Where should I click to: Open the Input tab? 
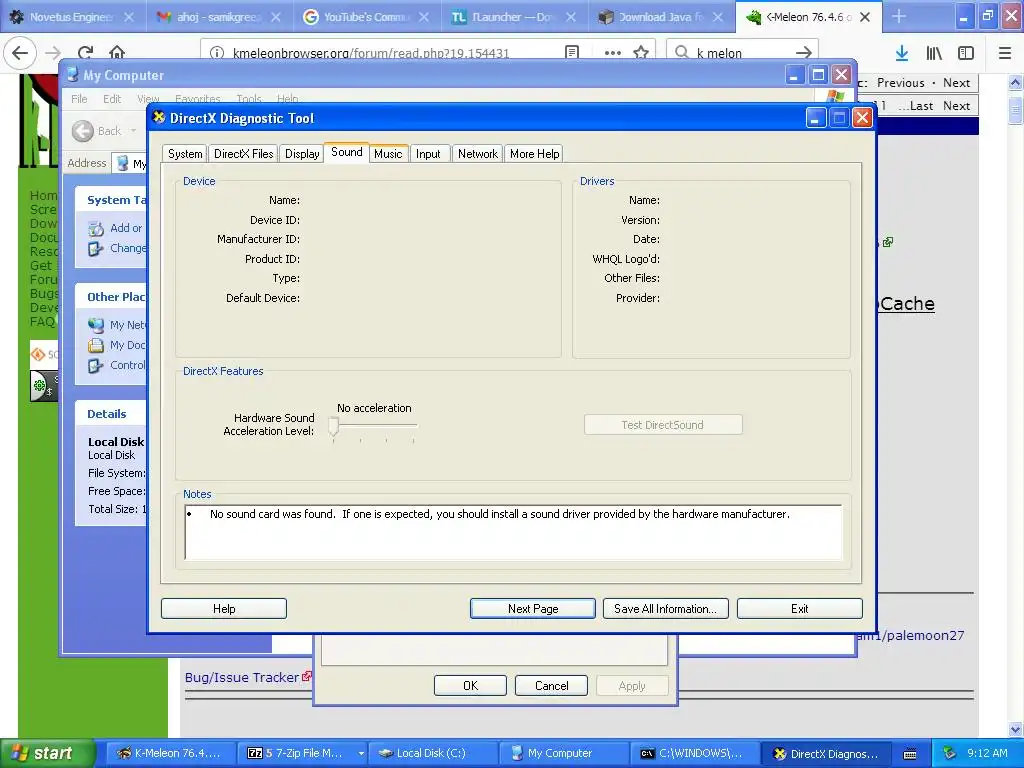(428, 153)
